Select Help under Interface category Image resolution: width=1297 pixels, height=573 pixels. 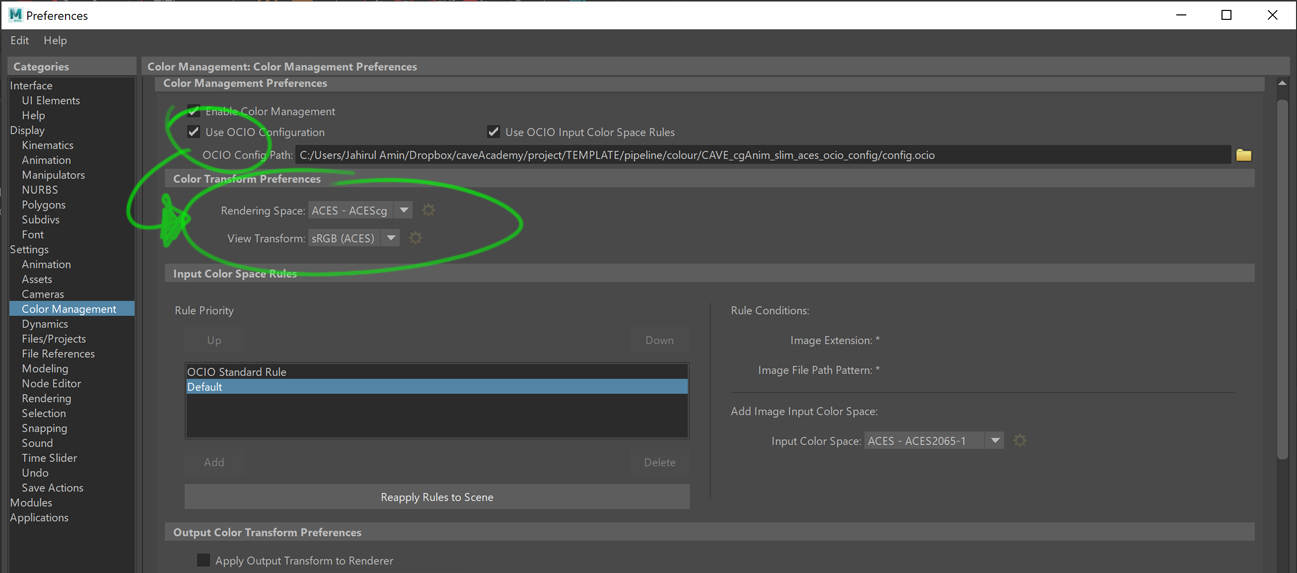tap(33, 116)
